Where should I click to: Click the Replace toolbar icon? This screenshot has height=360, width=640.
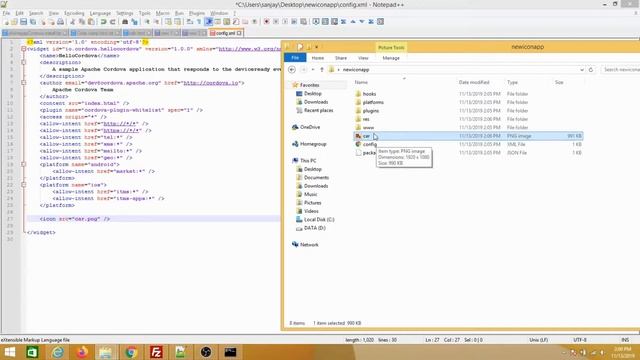point(134,22)
